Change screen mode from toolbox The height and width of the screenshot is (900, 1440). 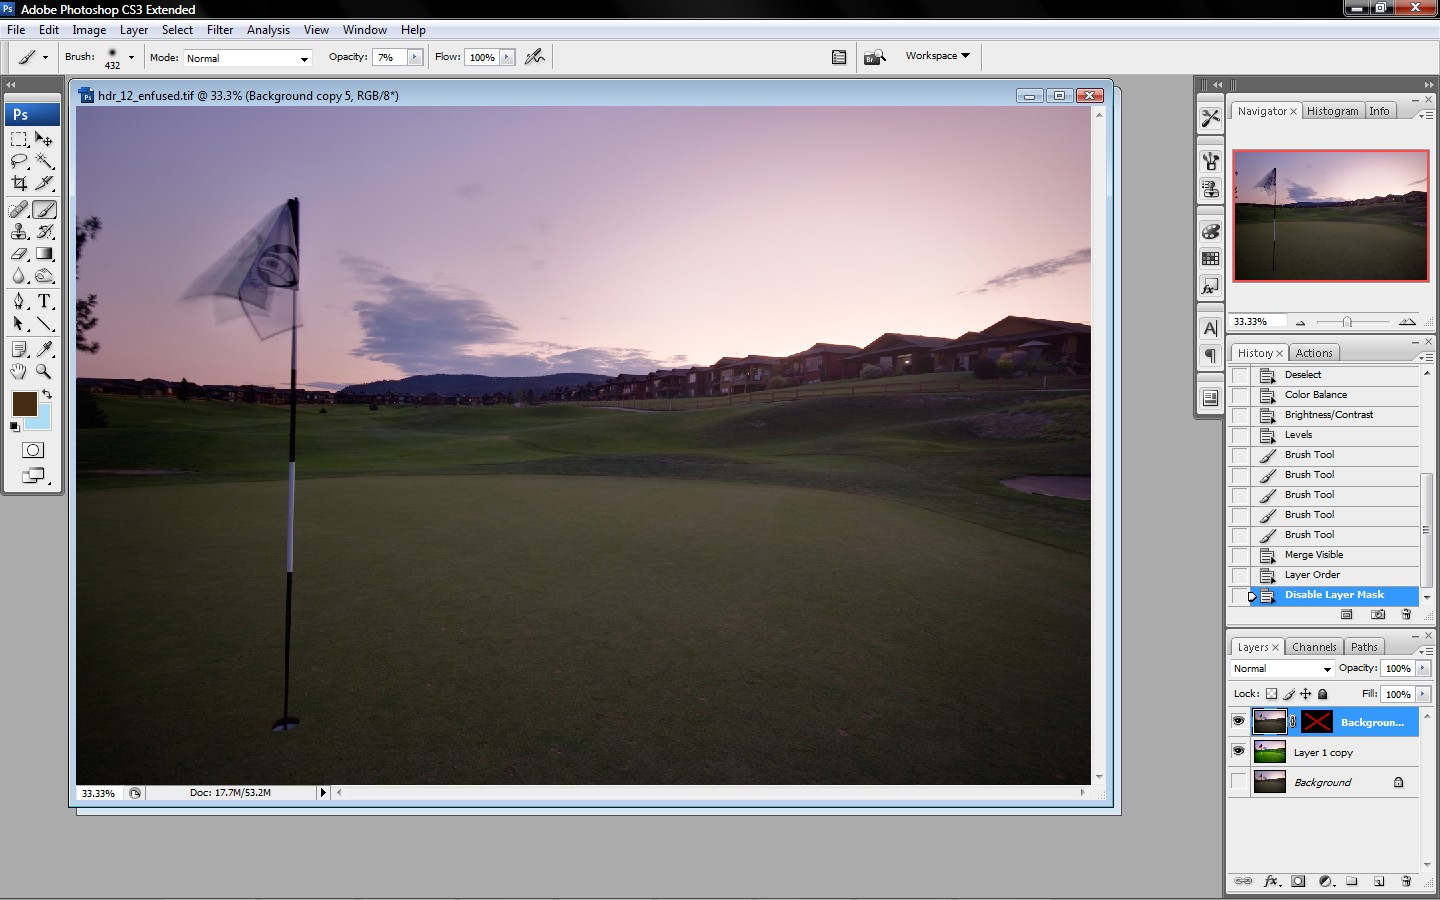pos(33,476)
